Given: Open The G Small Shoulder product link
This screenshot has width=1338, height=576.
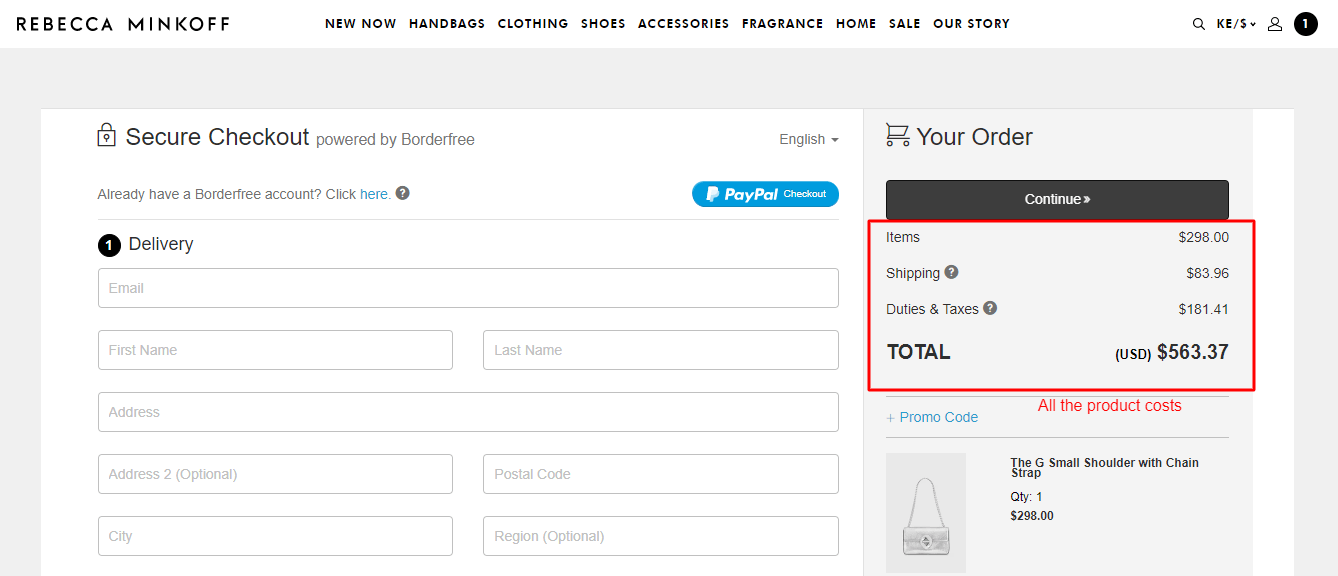Looking at the screenshot, I should [1104, 467].
